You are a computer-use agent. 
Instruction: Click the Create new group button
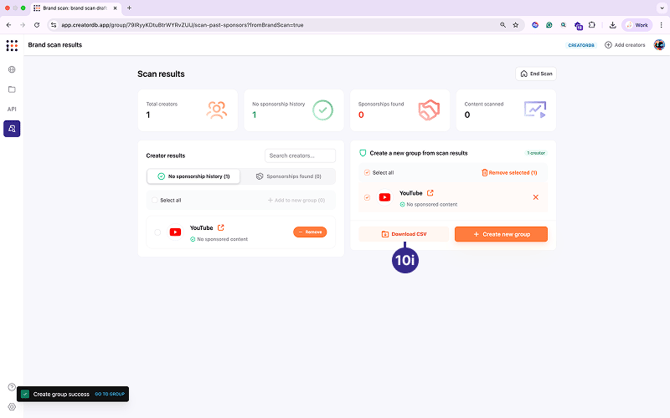pyautogui.click(x=501, y=234)
